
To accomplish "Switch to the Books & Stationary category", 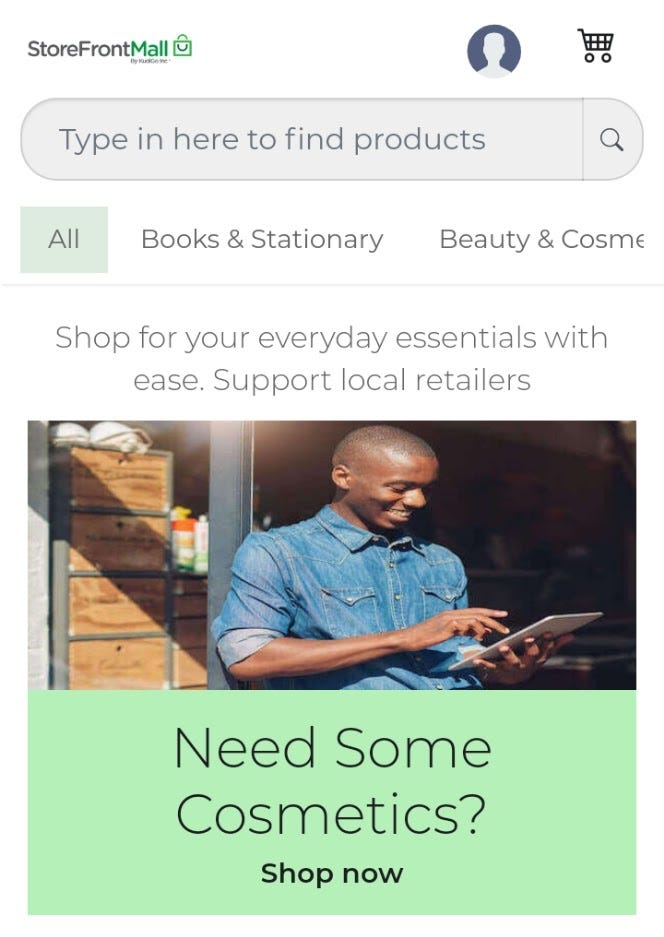I will (x=262, y=240).
